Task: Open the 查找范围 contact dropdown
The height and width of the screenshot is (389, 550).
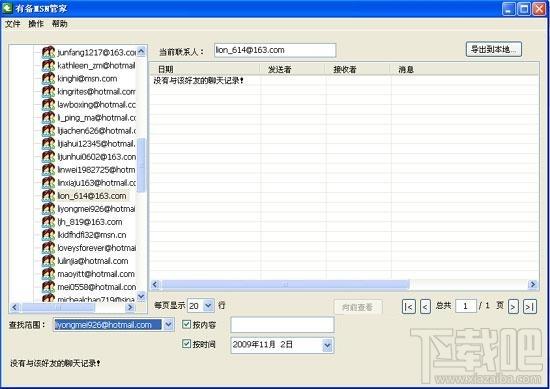Action: (168, 325)
